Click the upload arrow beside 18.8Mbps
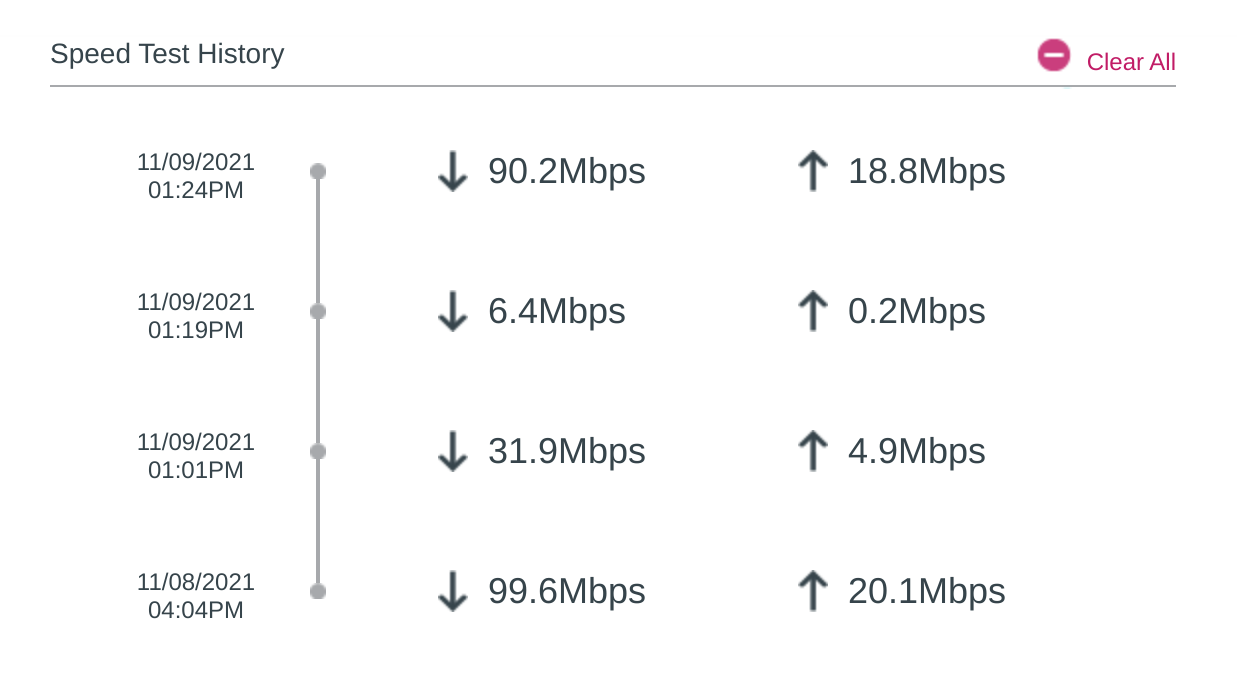This screenshot has height=675, width=1237. [813, 172]
